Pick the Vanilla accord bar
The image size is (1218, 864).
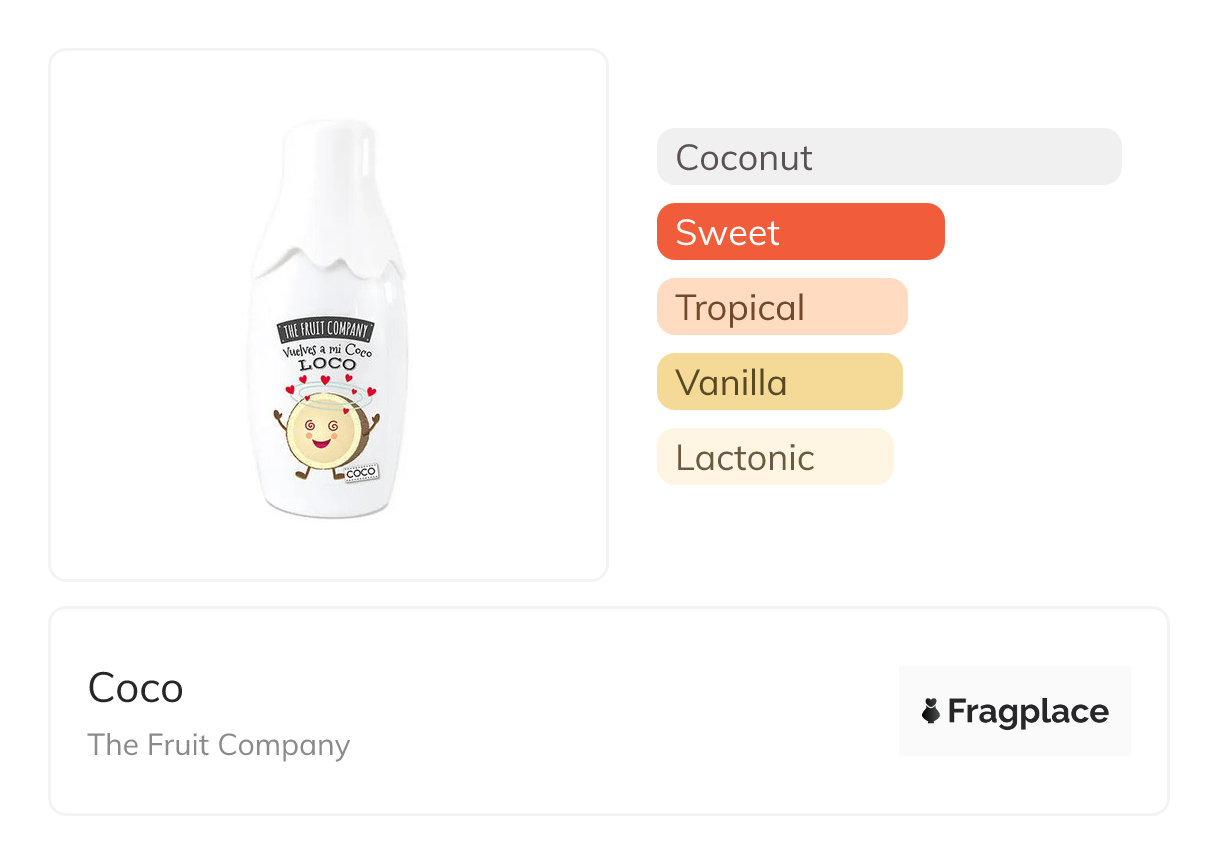coord(779,382)
